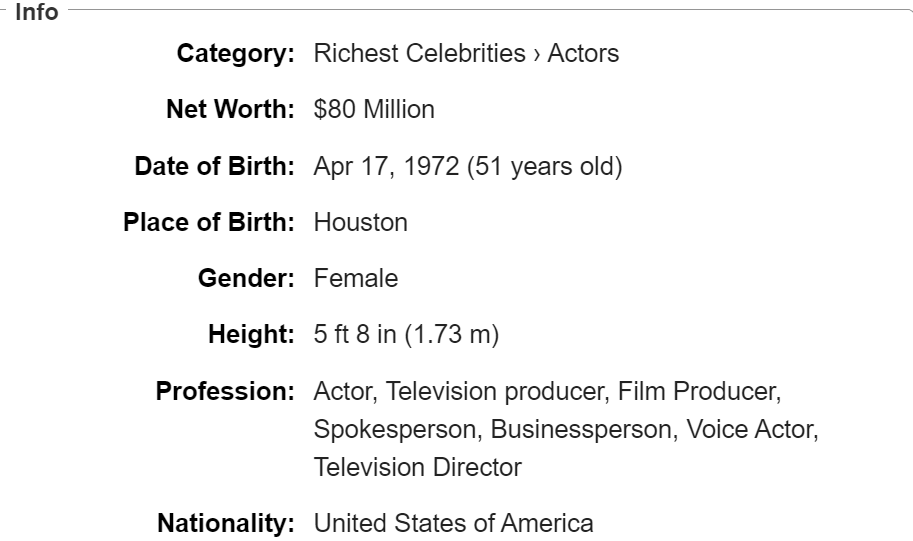Click the Info section heading
The image size is (913, 541).
point(37,12)
